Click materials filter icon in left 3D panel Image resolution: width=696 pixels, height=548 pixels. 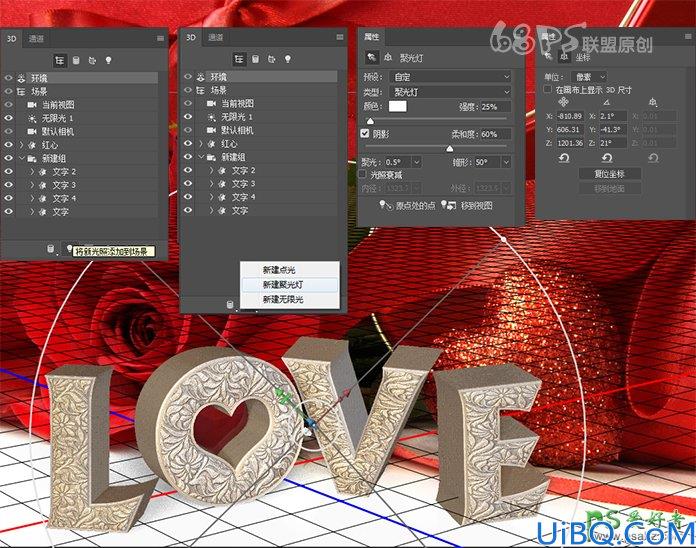(92, 60)
